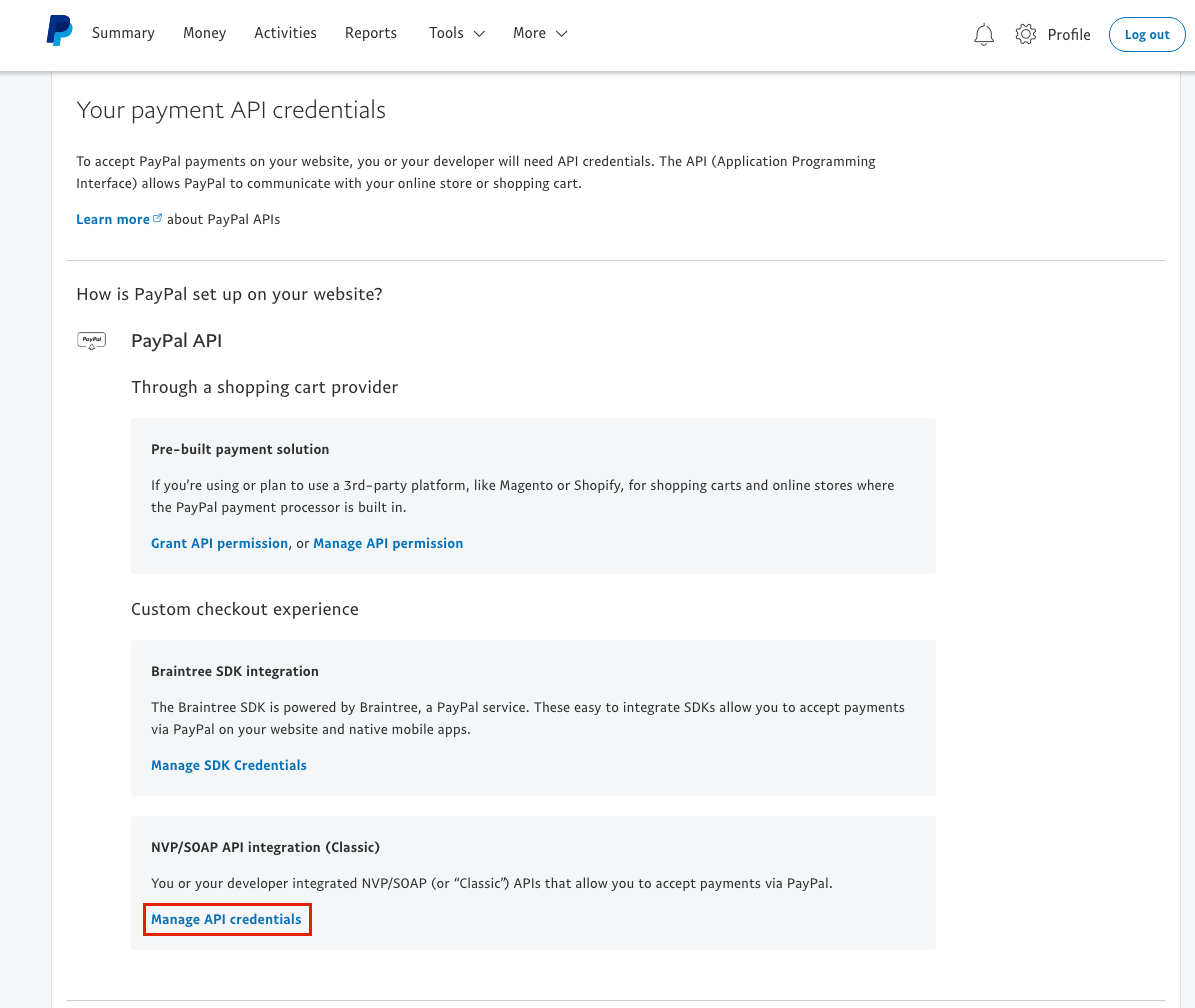Click the 'Pre-built payment solution' title

(x=240, y=450)
